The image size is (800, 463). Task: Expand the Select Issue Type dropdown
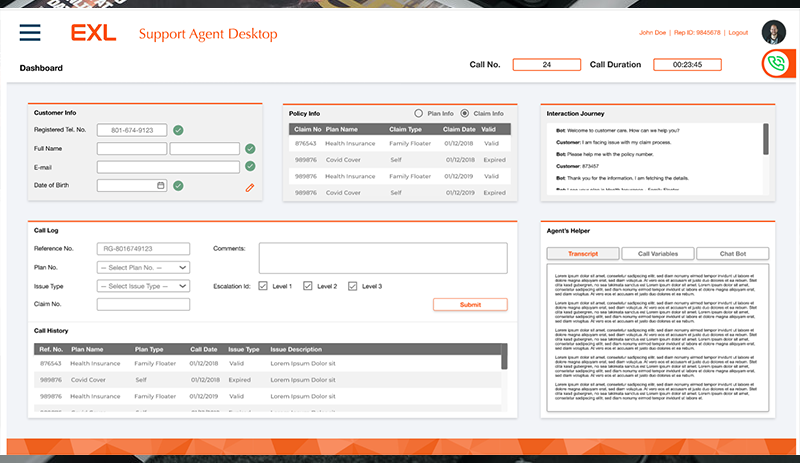(x=143, y=286)
